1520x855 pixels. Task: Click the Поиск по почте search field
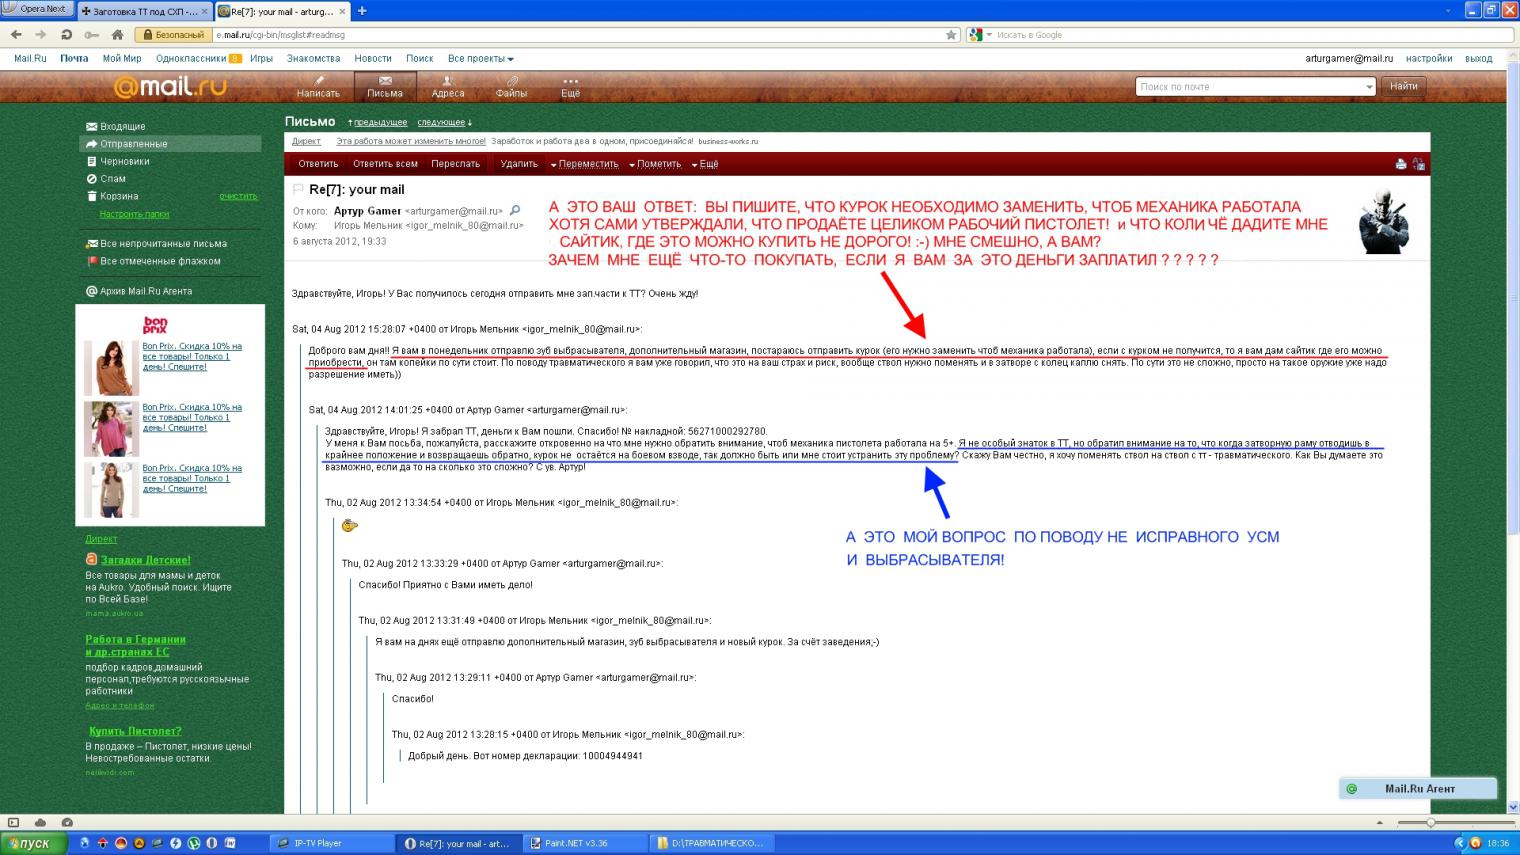pyautogui.click(x=1248, y=87)
